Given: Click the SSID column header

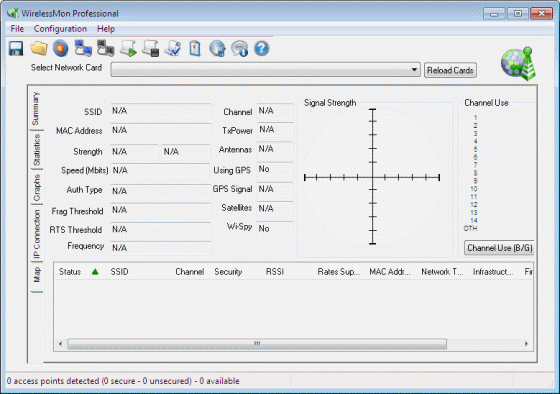Looking at the screenshot, I should pyautogui.click(x=119, y=272).
